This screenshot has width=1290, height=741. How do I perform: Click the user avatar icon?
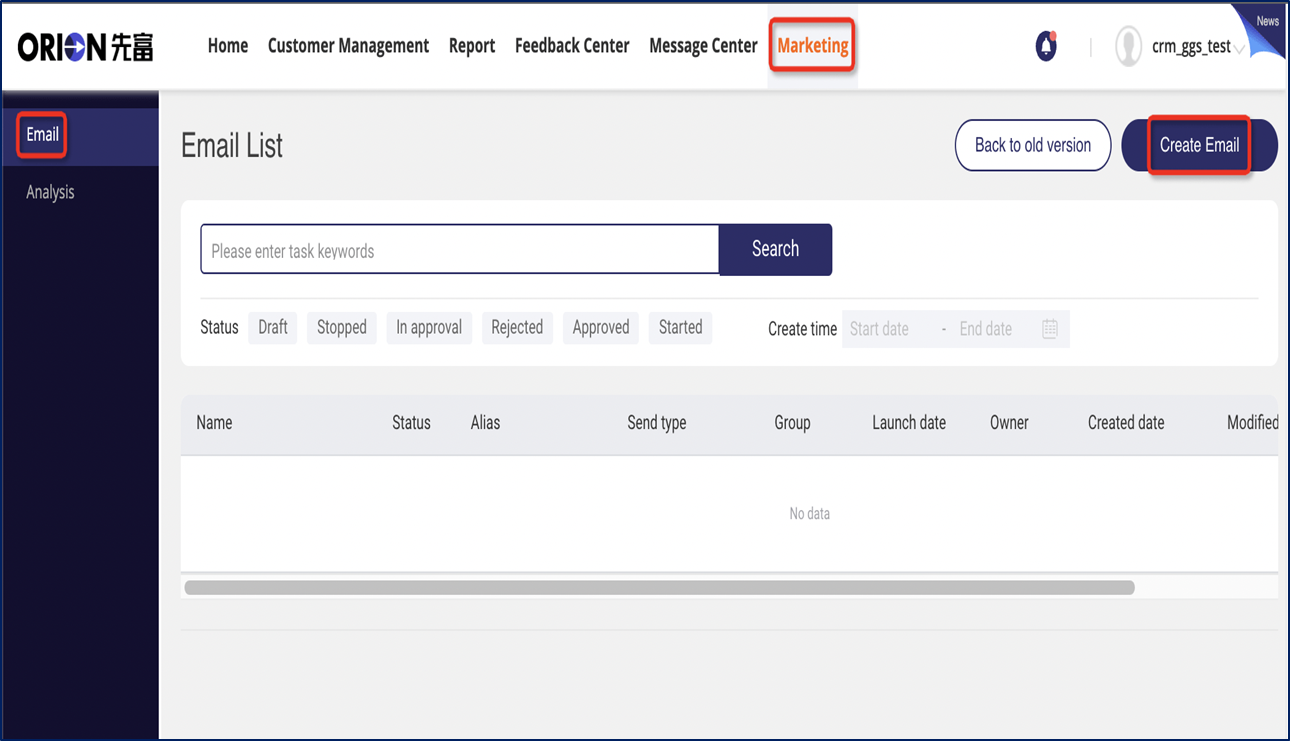click(x=1128, y=46)
